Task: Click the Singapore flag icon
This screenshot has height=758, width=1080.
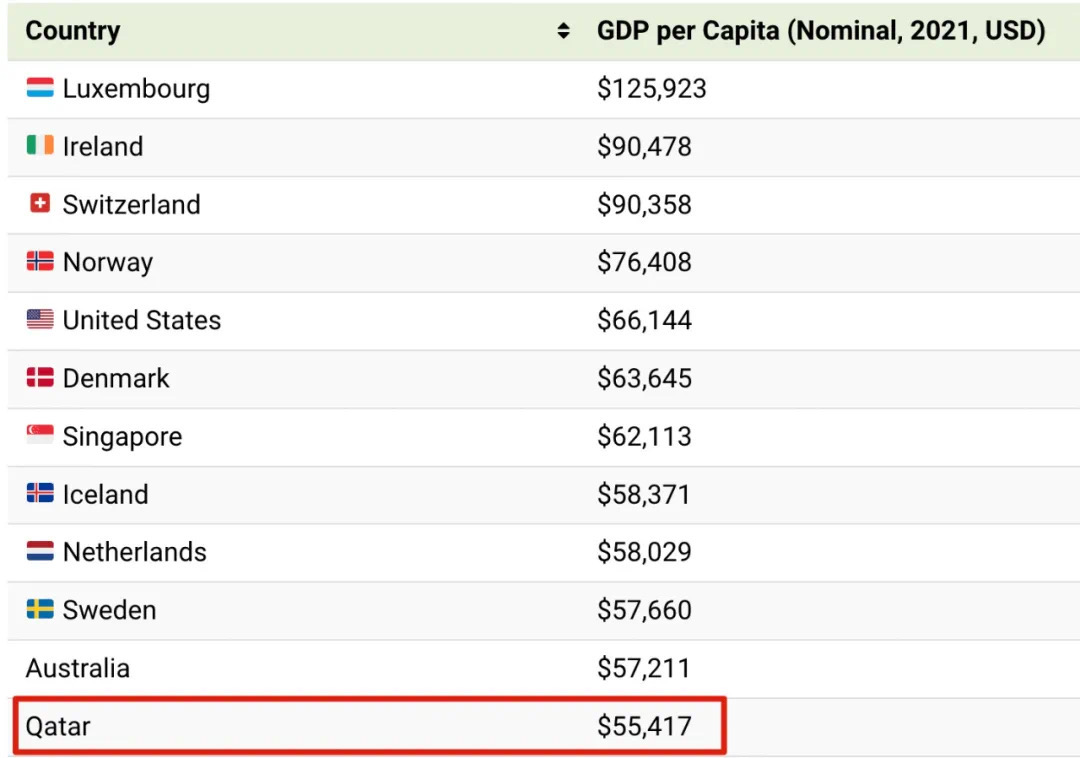Action: (40, 436)
